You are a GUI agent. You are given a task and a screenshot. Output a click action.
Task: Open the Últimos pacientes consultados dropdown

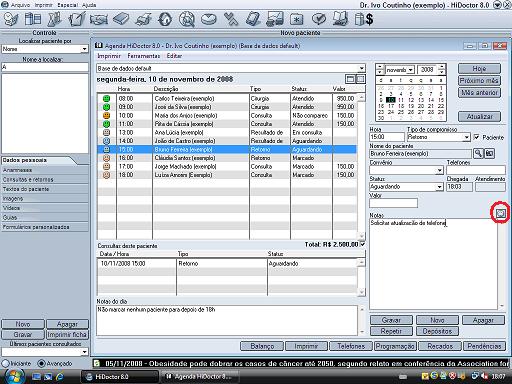[84, 352]
